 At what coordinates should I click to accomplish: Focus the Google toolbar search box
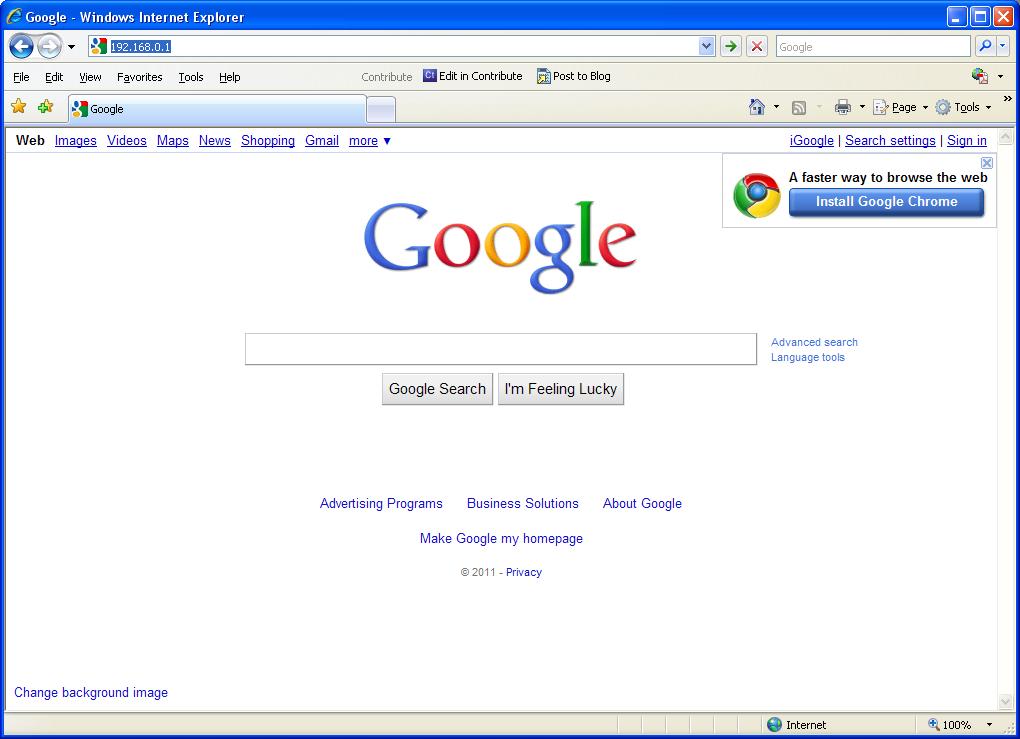tap(872, 47)
